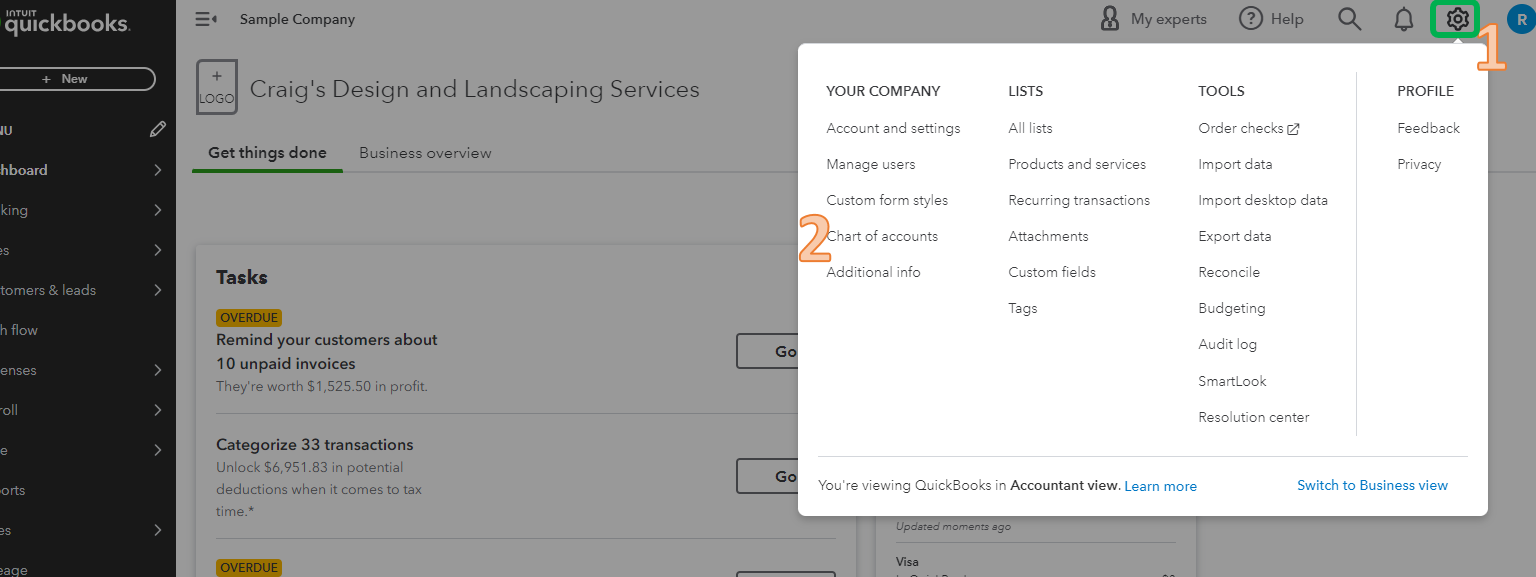Open Privacy under Profile
The height and width of the screenshot is (577, 1536).
[x=1419, y=164]
